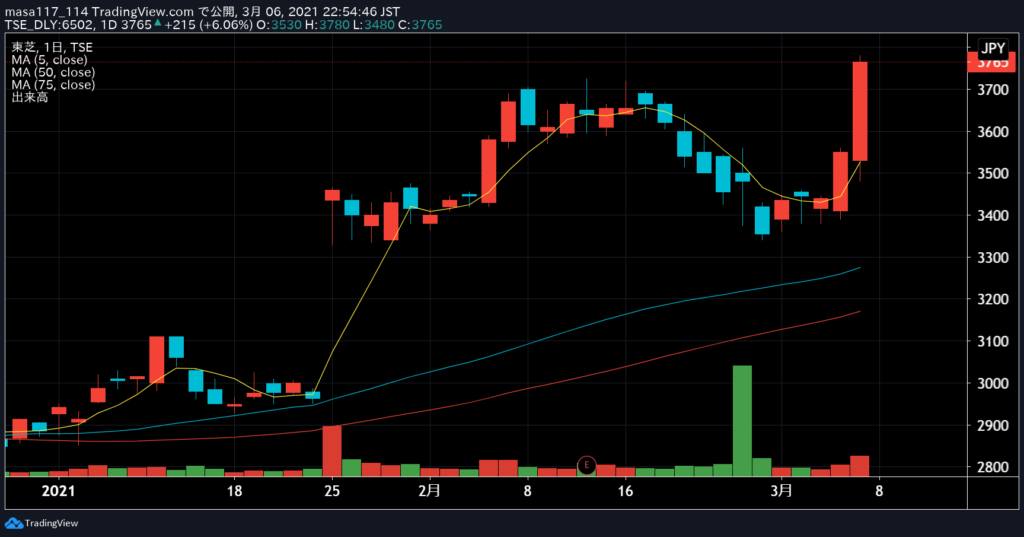Click the earnings 'E' marker on the time axis
The image size is (1024, 537).
tap(586, 465)
